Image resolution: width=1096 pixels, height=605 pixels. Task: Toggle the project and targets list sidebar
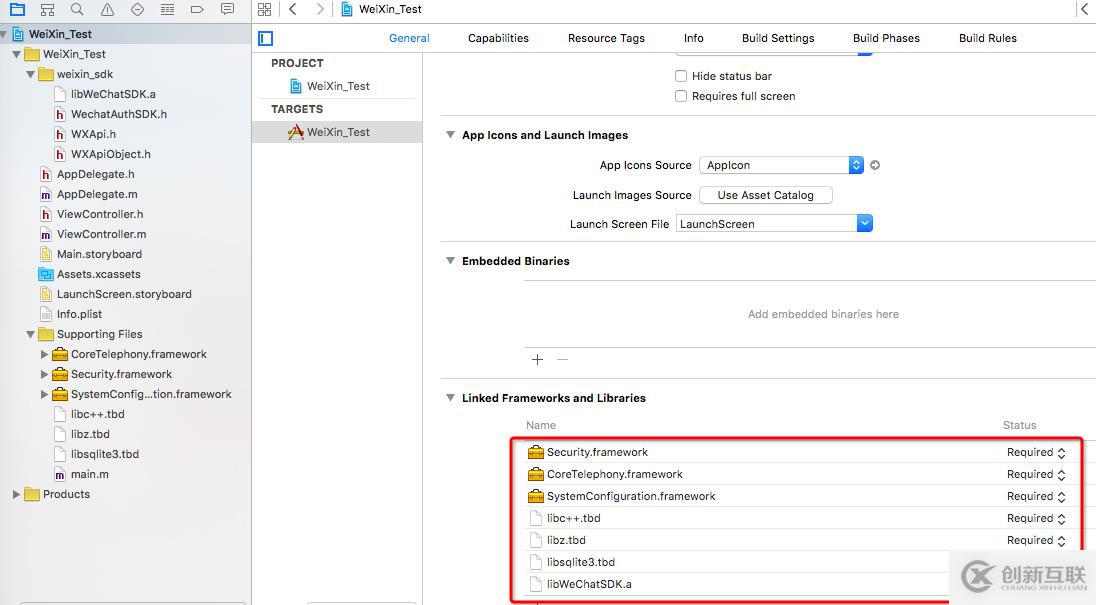pos(266,38)
